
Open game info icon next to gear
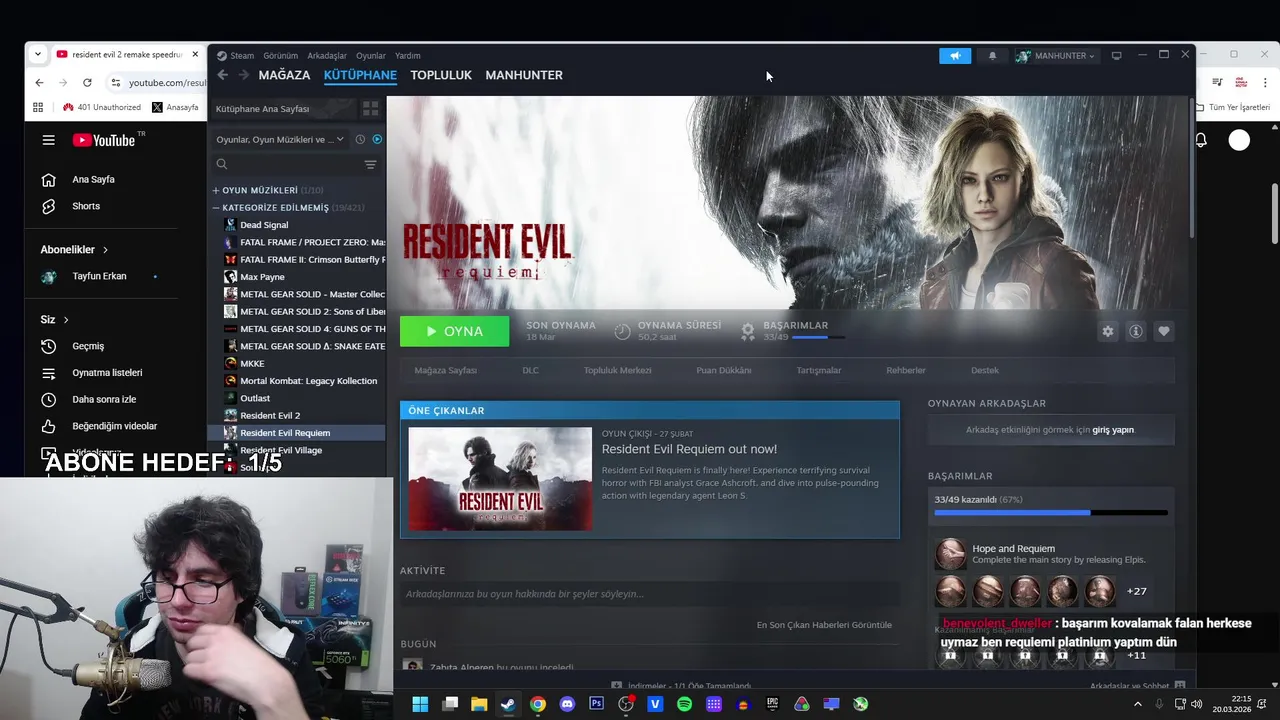click(x=1136, y=331)
